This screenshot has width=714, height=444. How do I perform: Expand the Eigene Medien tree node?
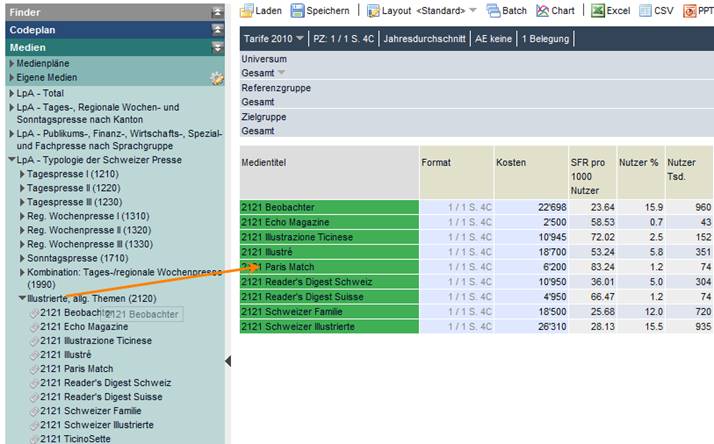tap(12, 77)
